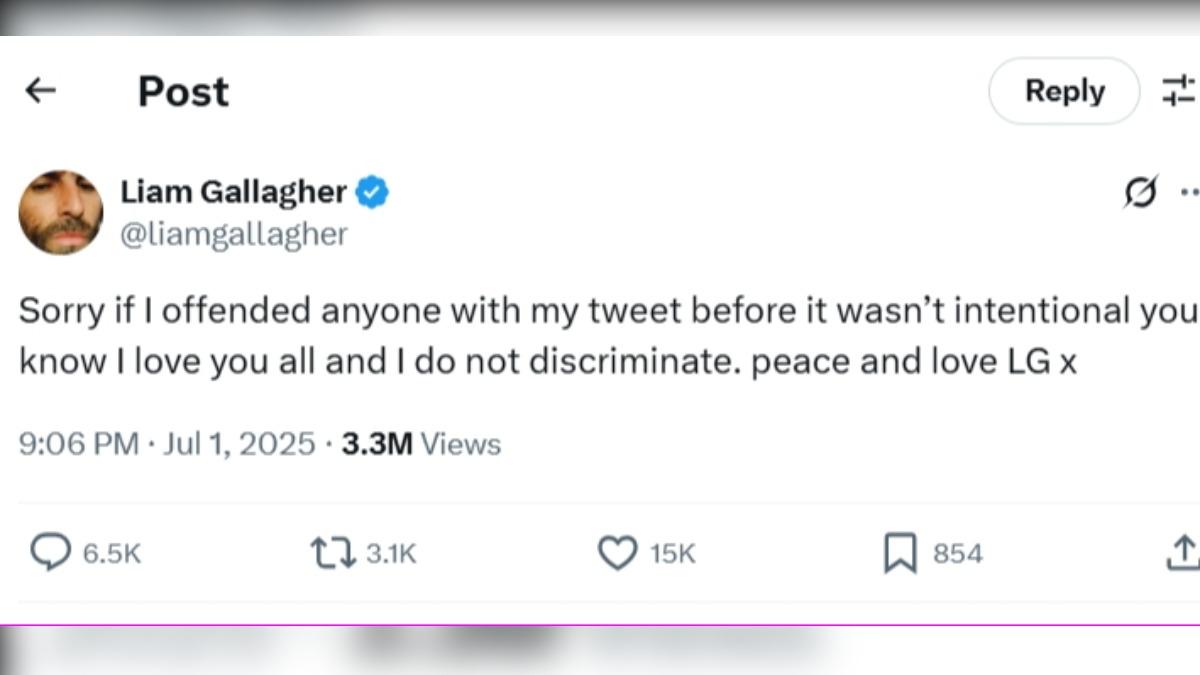Image resolution: width=1200 pixels, height=675 pixels.
Task: Share the post via upload icon
Action: coord(1183,552)
